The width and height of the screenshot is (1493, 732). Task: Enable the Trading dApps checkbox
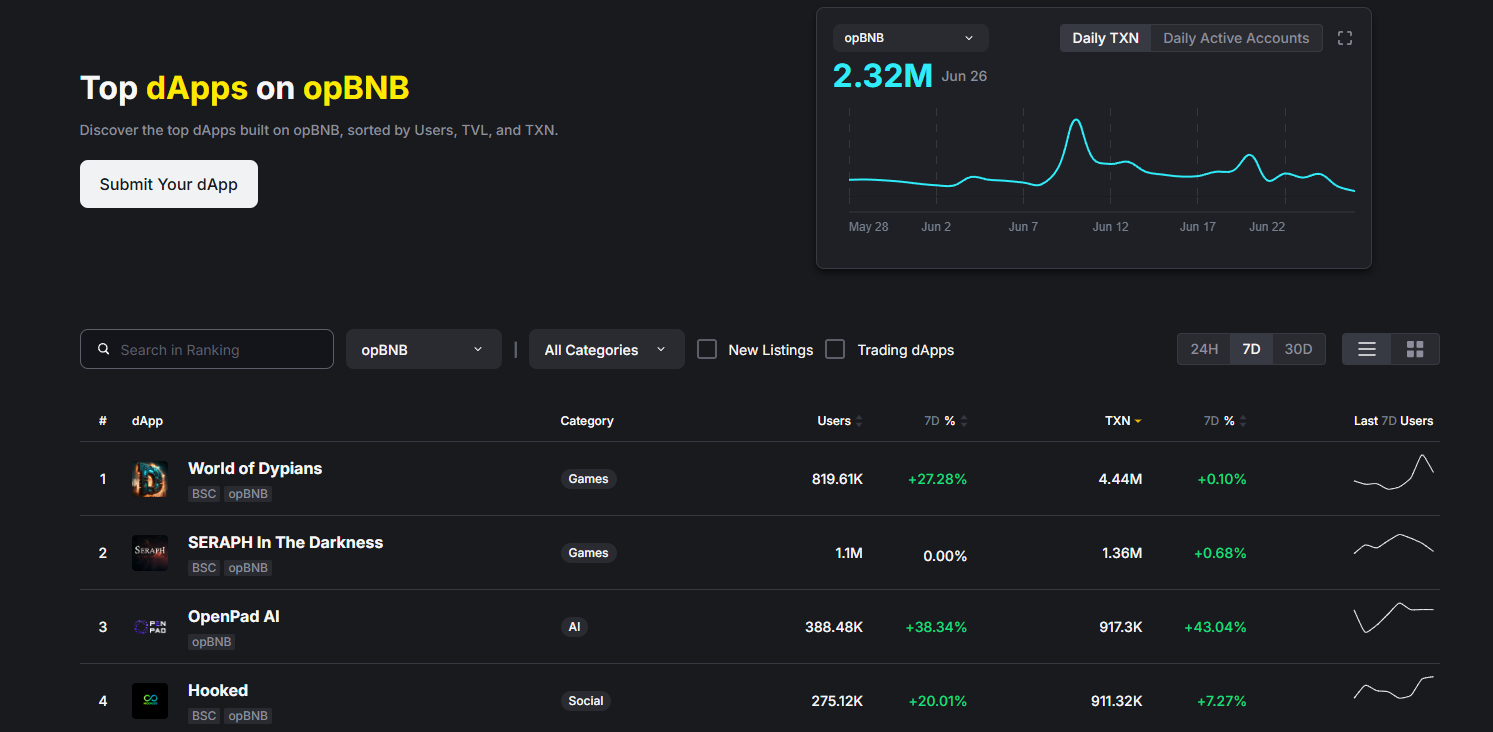(x=835, y=349)
